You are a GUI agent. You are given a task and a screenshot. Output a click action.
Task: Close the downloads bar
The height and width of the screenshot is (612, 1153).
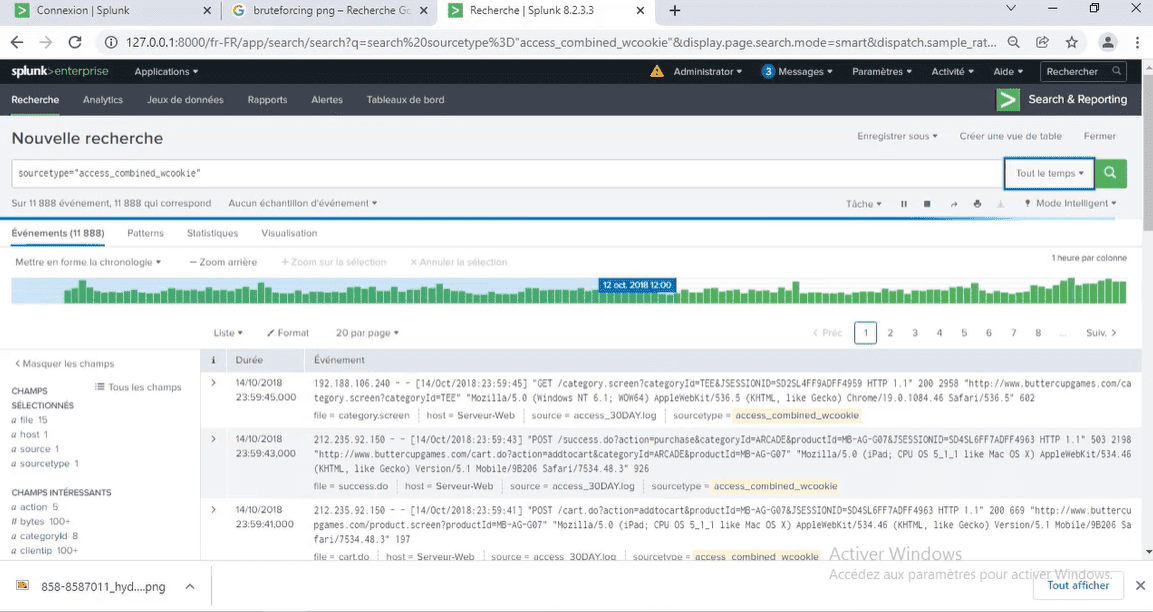pyautogui.click(x=1140, y=586)
